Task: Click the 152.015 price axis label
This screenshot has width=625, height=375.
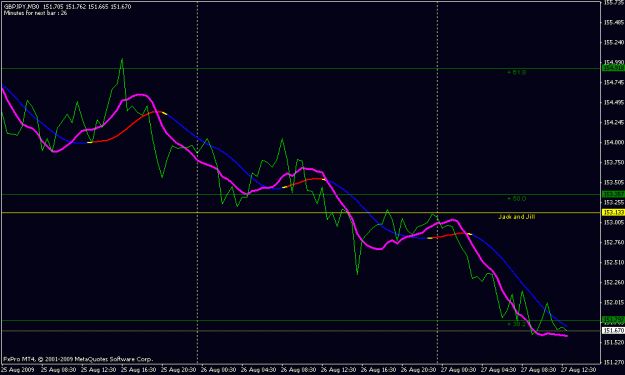Action: [x=614, y=302]
